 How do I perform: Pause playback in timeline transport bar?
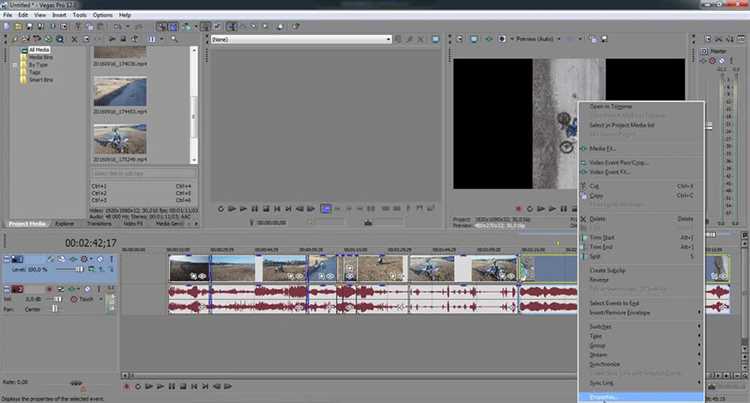(x=172, y=386)
